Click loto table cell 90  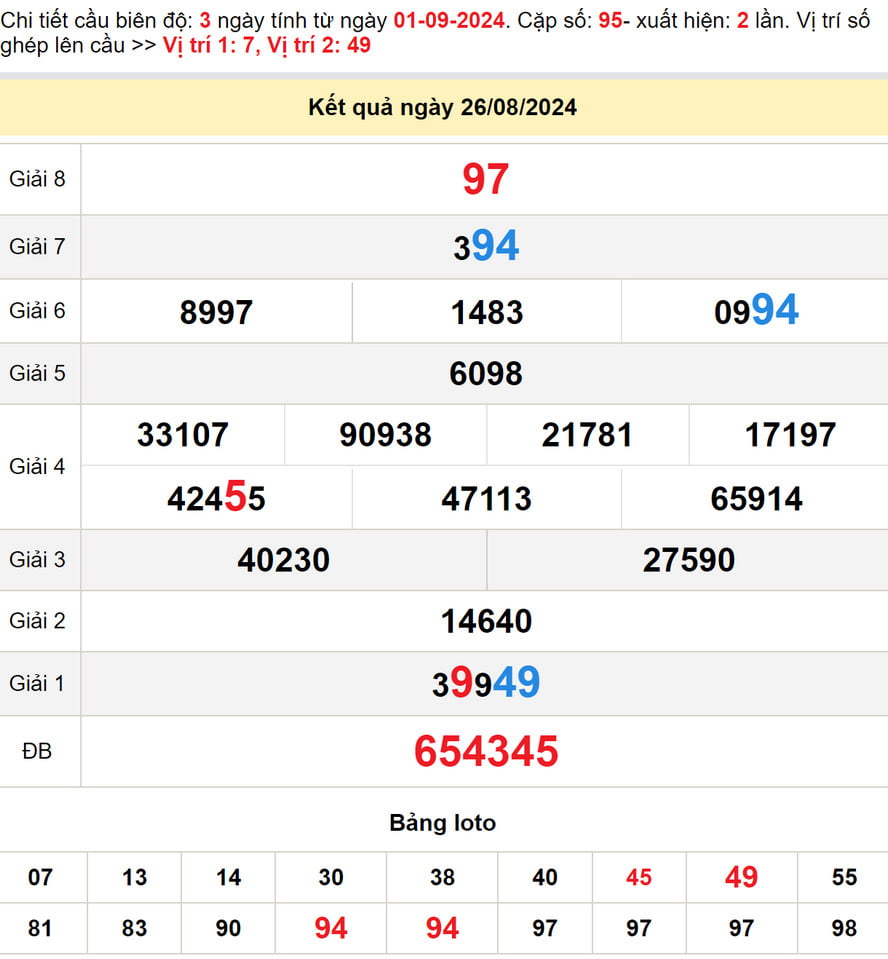point(228,928)
